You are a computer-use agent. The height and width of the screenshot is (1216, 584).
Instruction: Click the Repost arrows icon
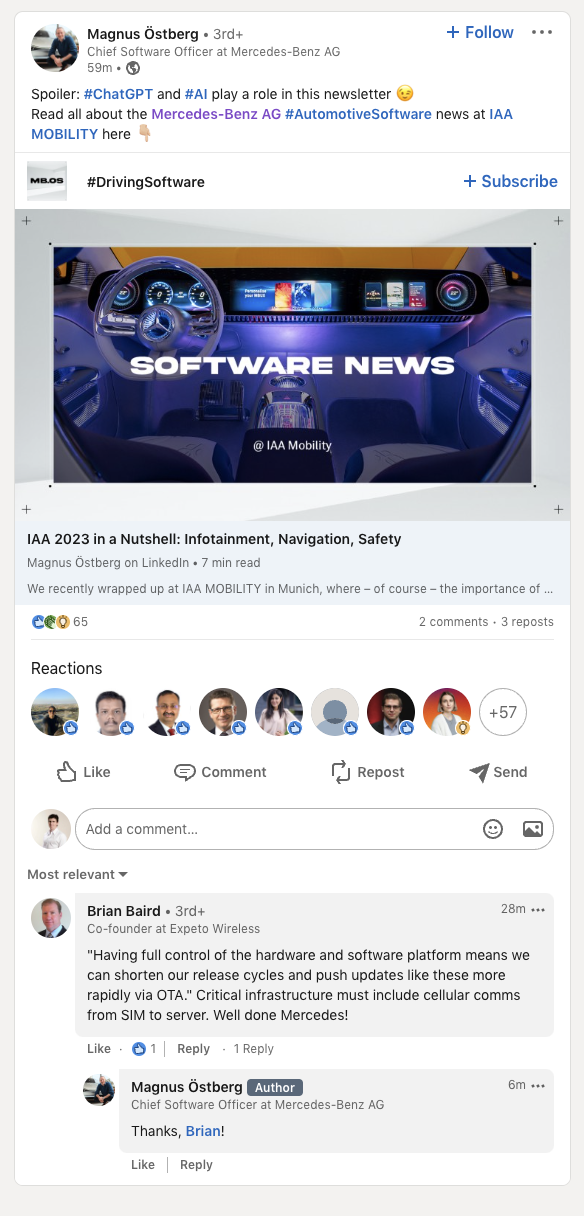pos(341,772)
